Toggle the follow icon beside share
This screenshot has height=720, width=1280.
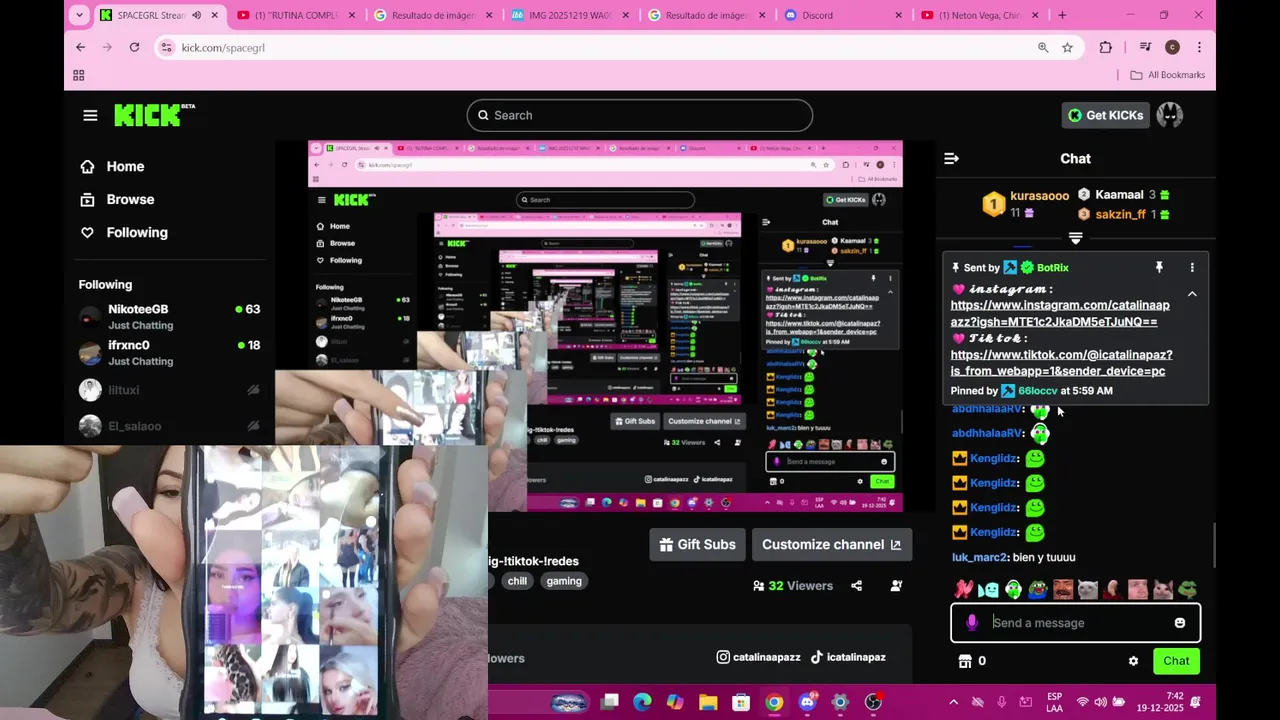pyautogui.click(x=896, y=586)
